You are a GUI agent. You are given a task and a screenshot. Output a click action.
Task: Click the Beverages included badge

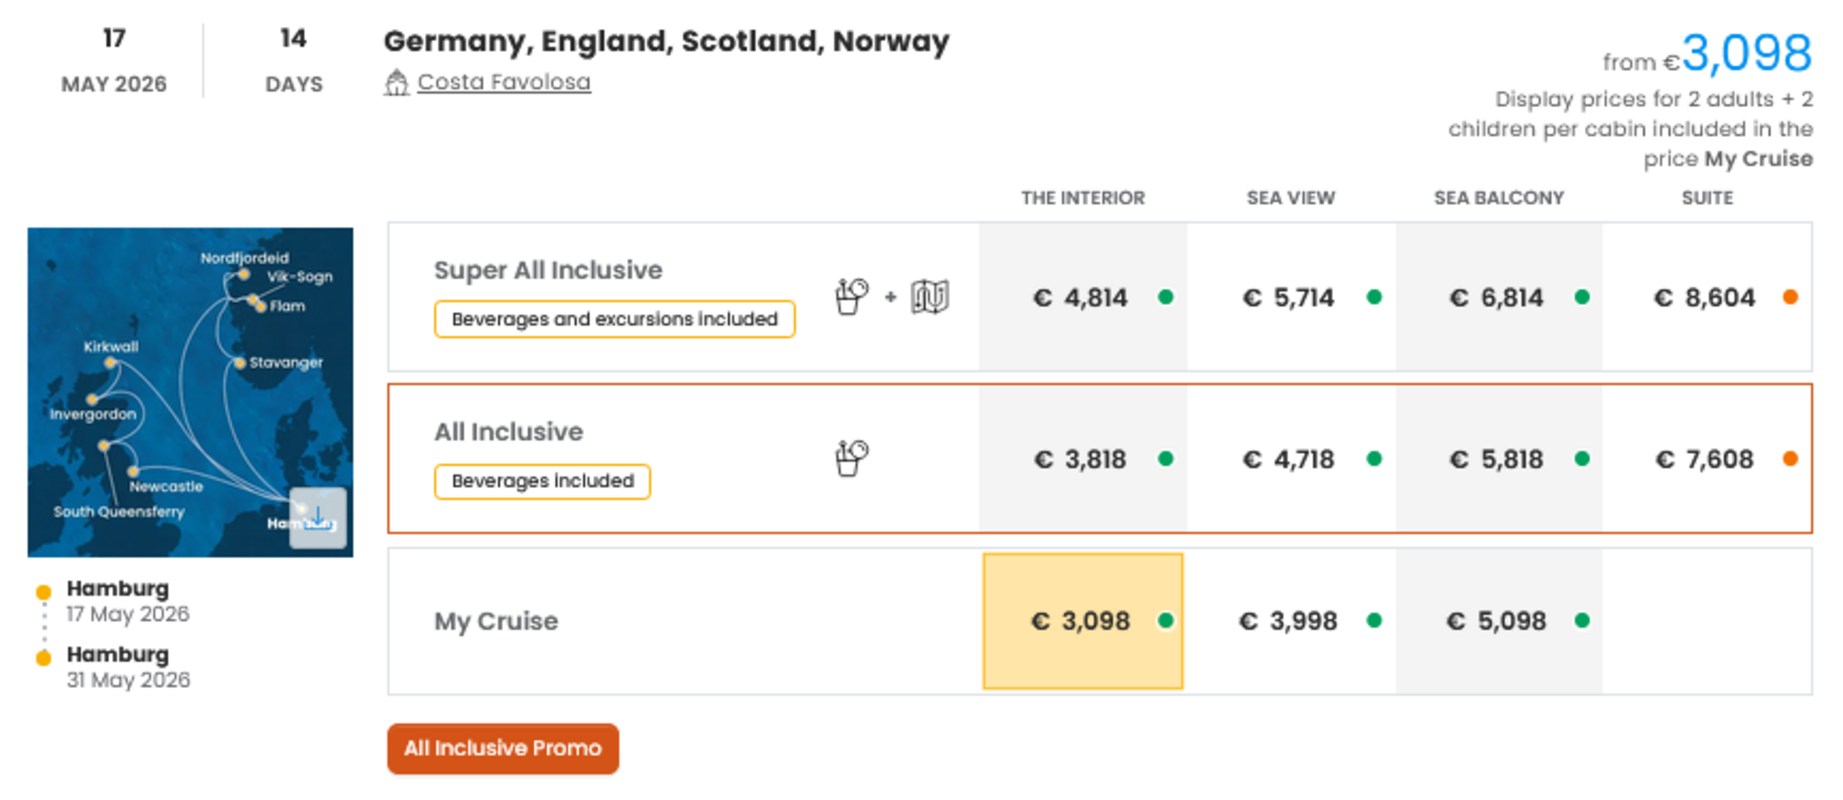tap(542, 481)
